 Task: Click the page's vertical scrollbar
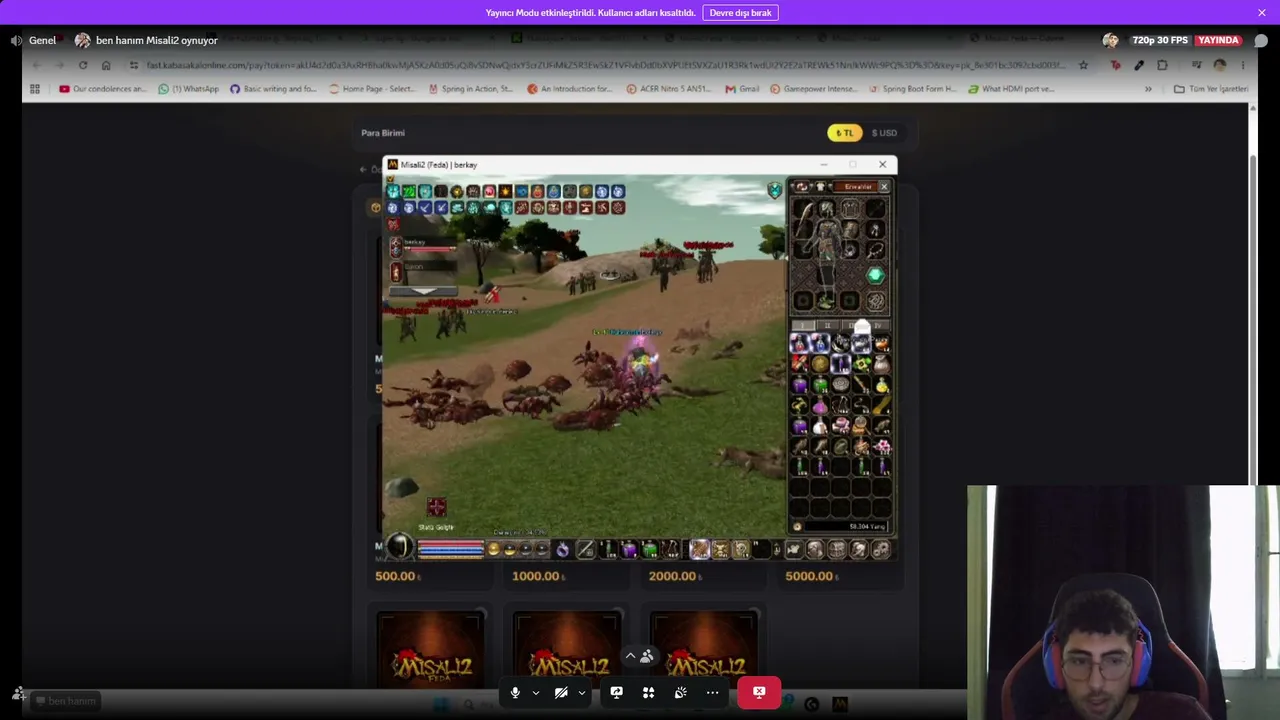[x=1253, y=320]
